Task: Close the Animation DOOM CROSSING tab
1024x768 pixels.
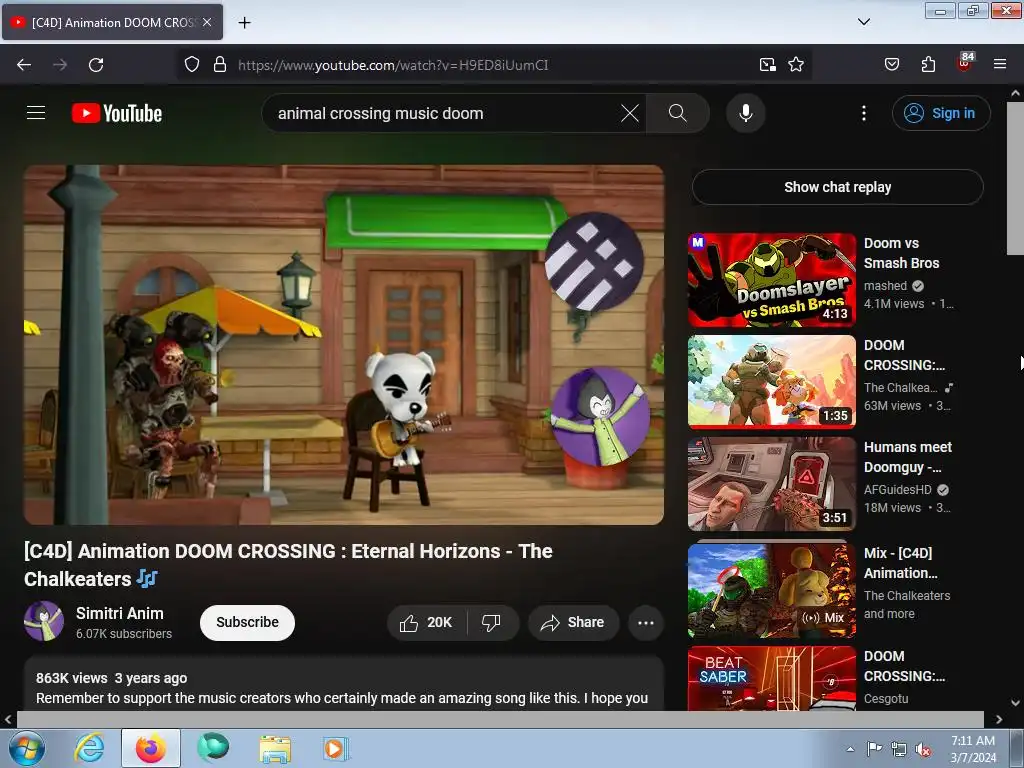Action: click(207, 22)
